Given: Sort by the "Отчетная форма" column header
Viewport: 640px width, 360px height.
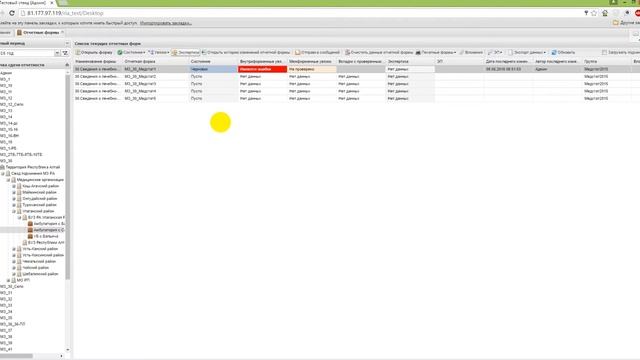Looking at the screenshot, I should coord(156,61).
